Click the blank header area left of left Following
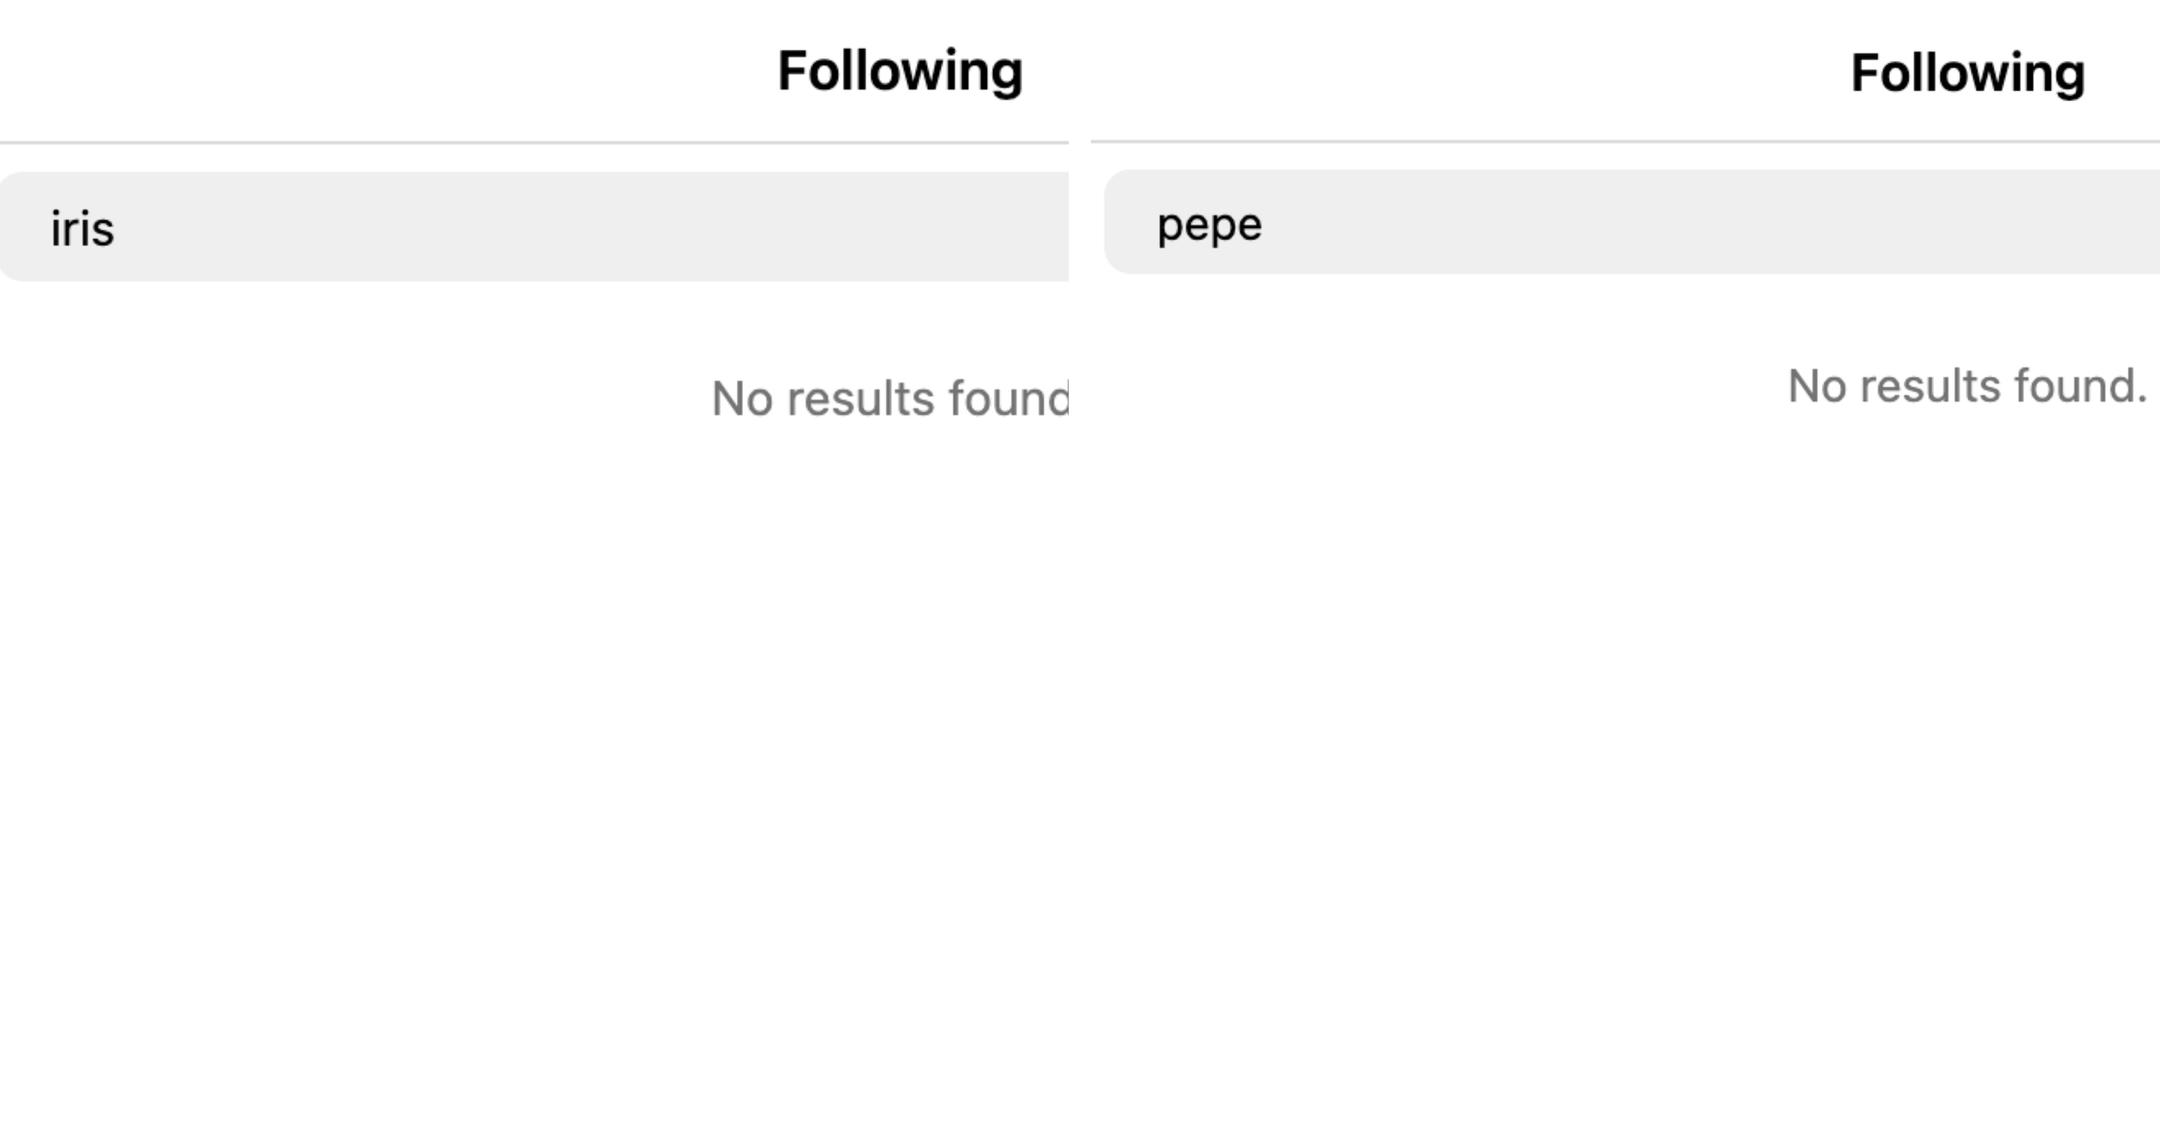Screen dimensions: 2160x1131 (350, 71)
